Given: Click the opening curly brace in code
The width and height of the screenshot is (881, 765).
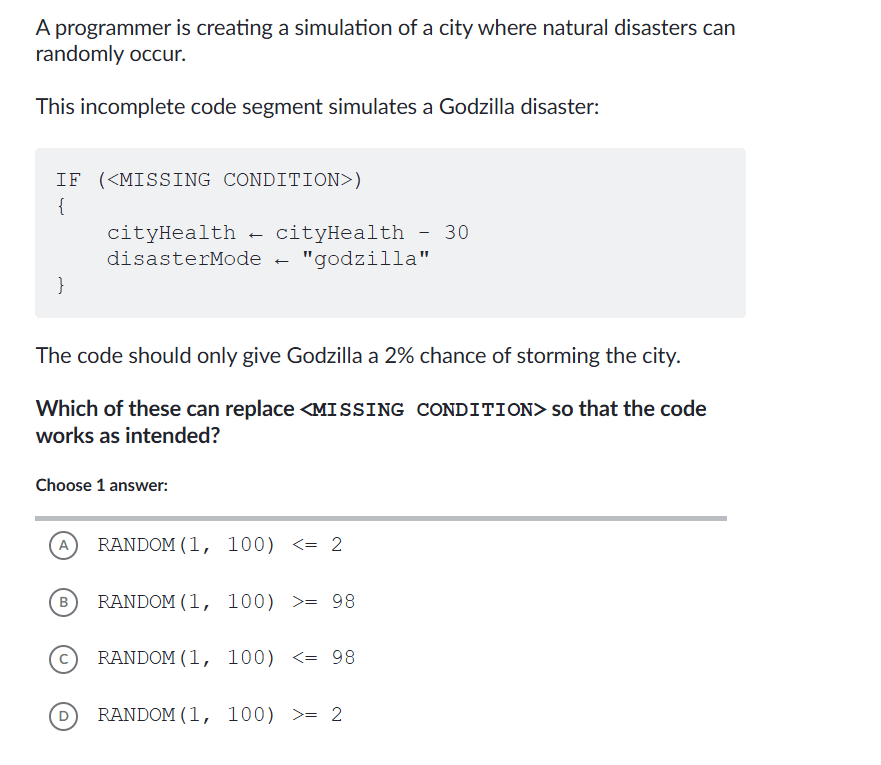Looking at the screenshot, I should click(x=62, y=207).
